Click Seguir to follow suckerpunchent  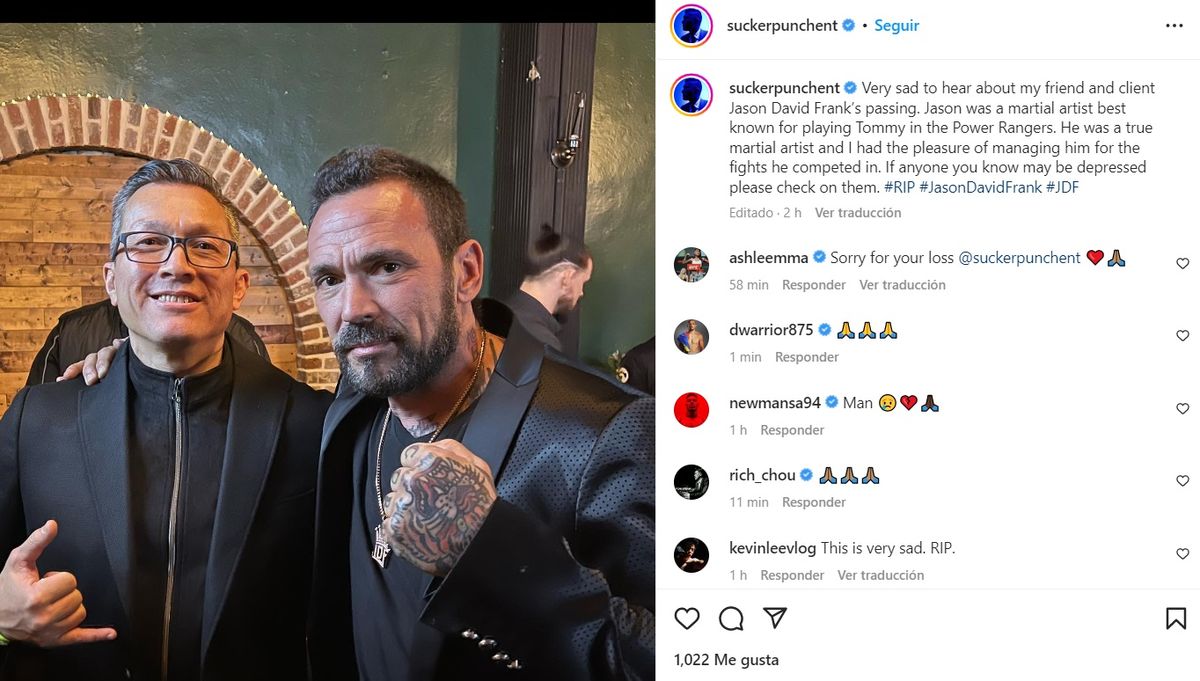point(896,26)
